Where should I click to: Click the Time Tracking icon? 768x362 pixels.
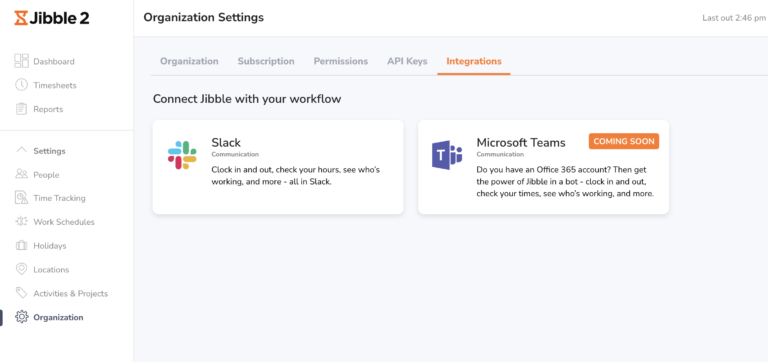point(22,198)
